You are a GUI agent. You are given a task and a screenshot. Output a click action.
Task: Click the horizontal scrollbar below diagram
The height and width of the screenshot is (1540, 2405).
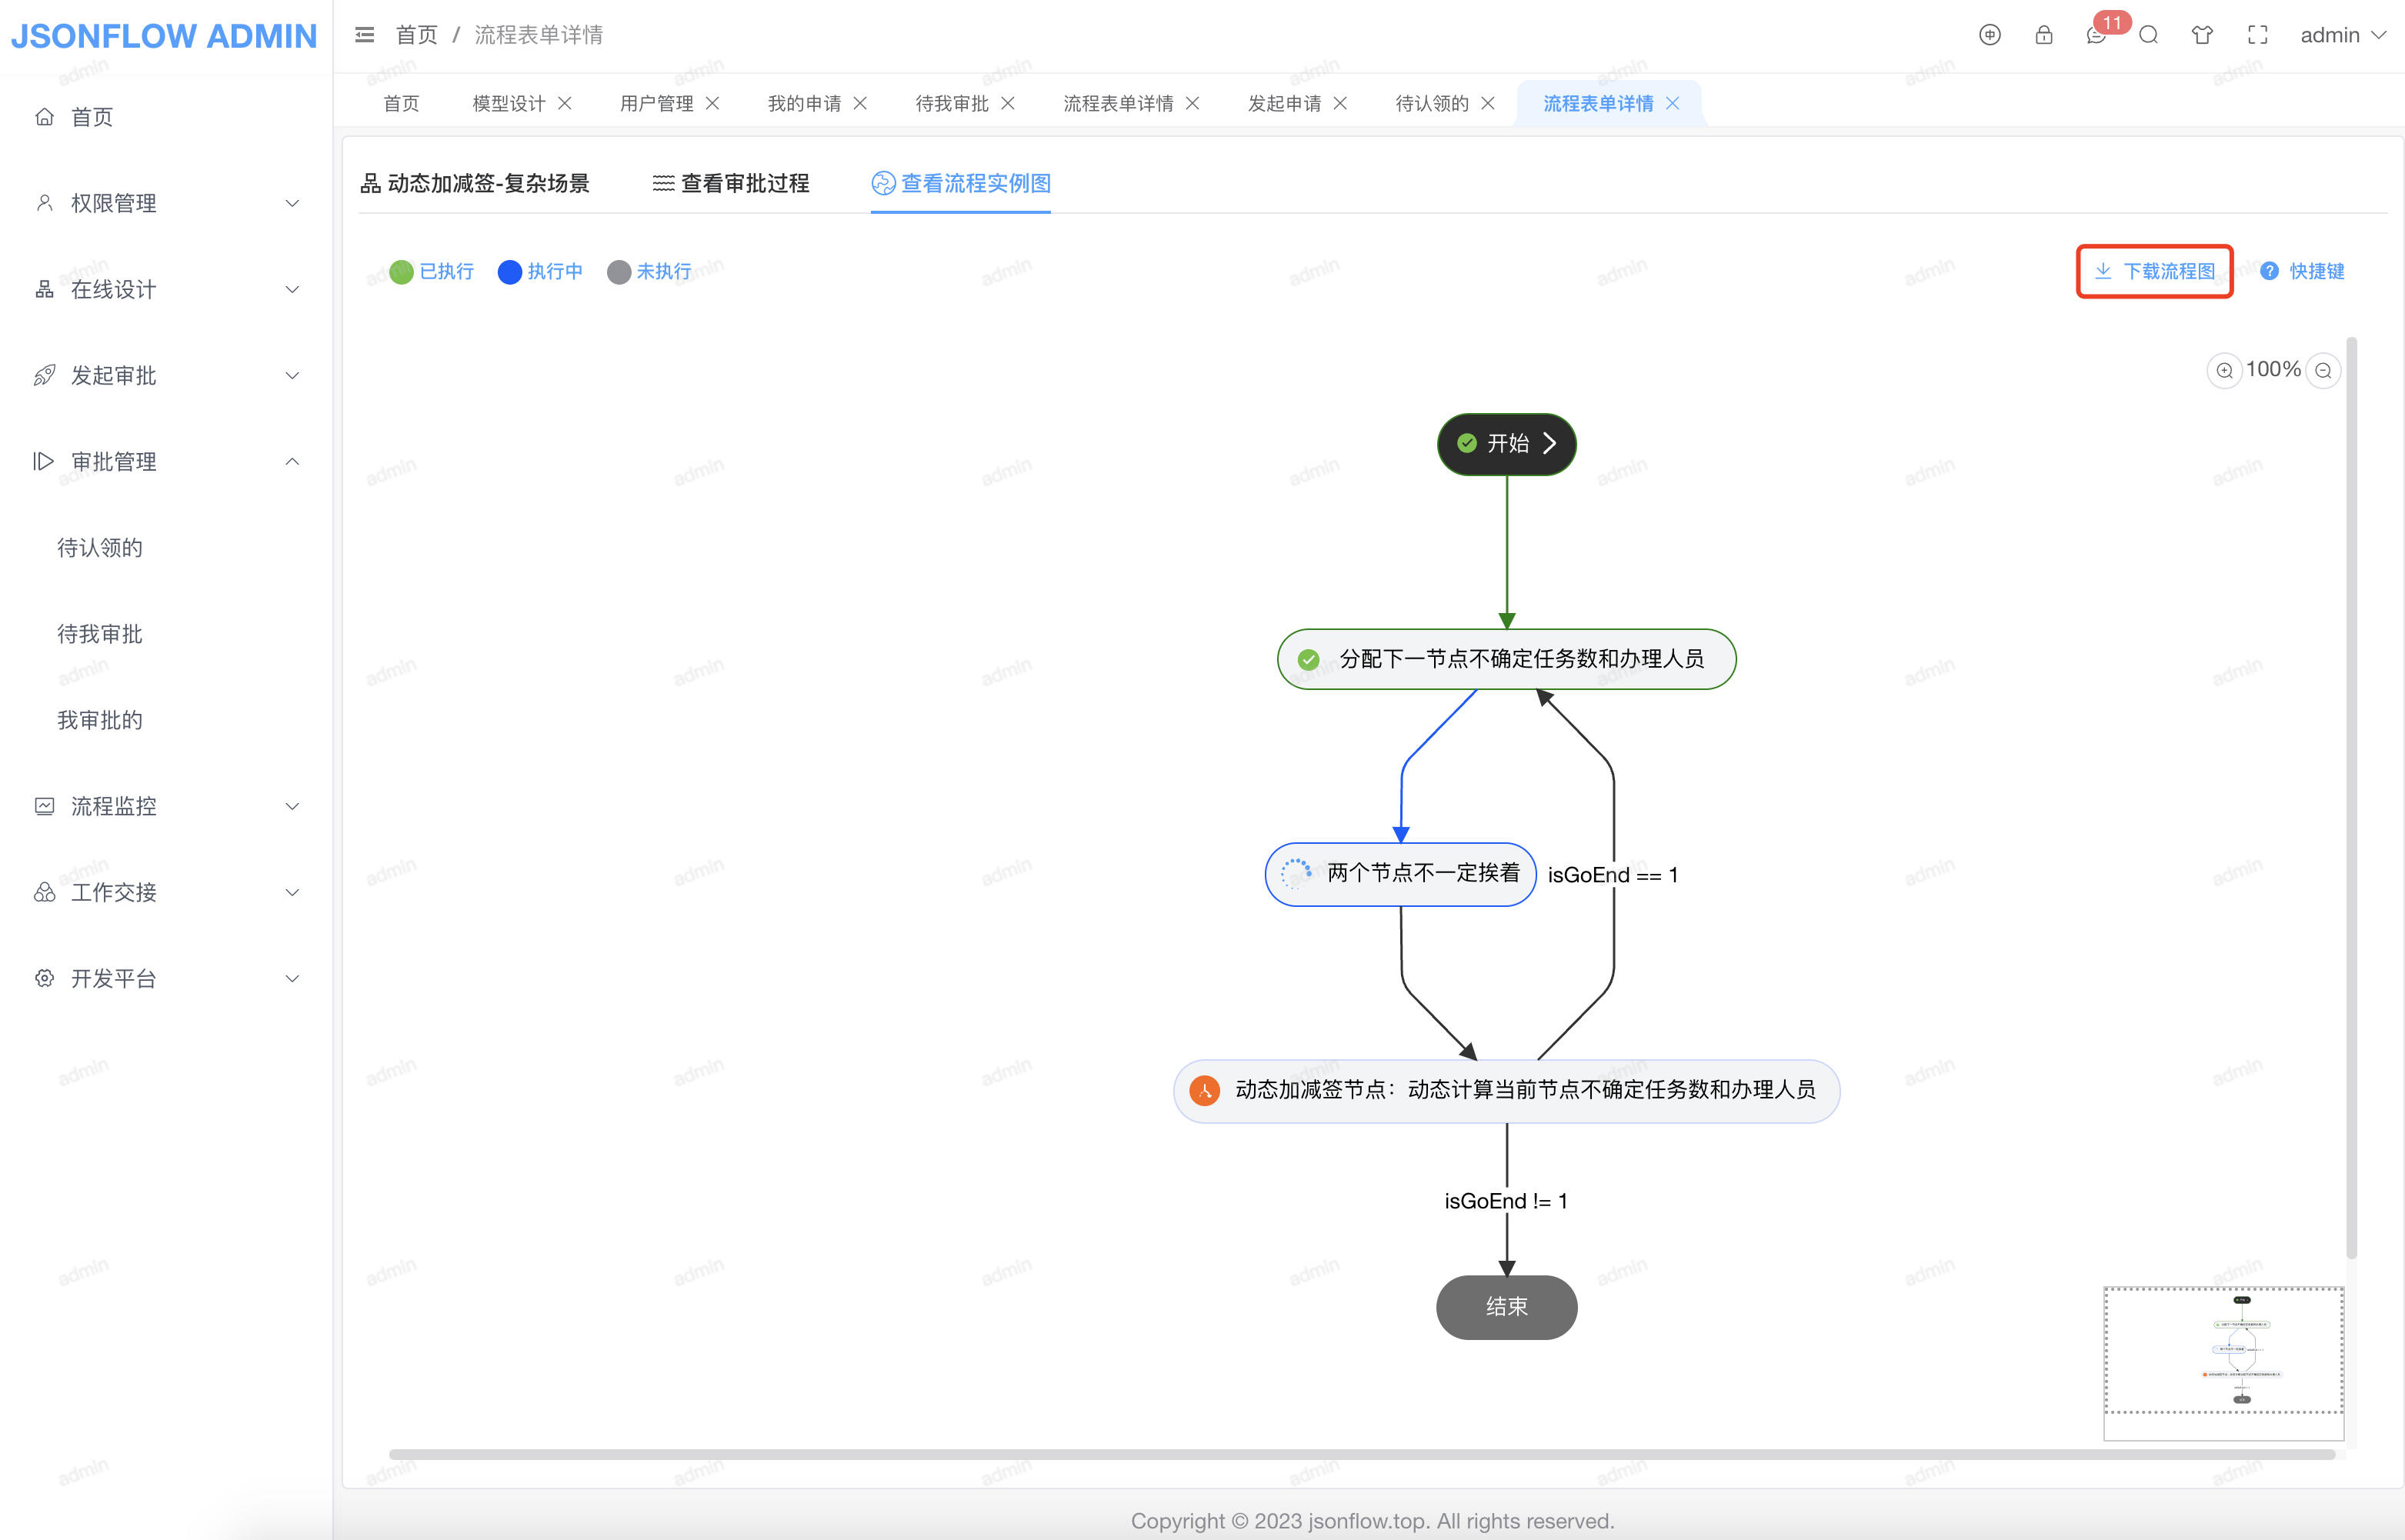tap(1360, 1454)
